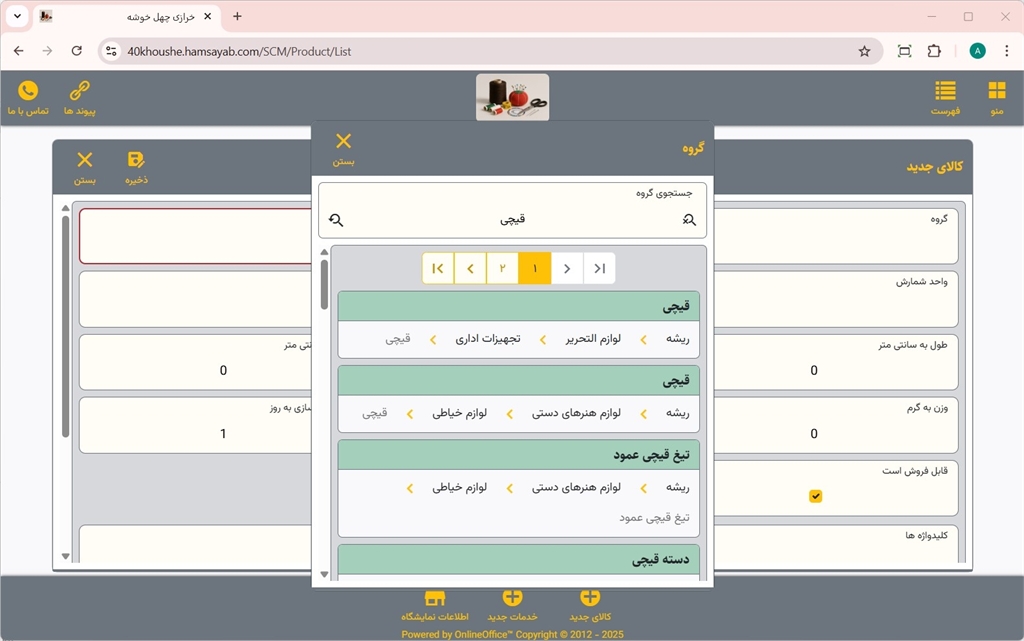
Task: Open the تماس با ما phone icon
Action: (28, 97)
